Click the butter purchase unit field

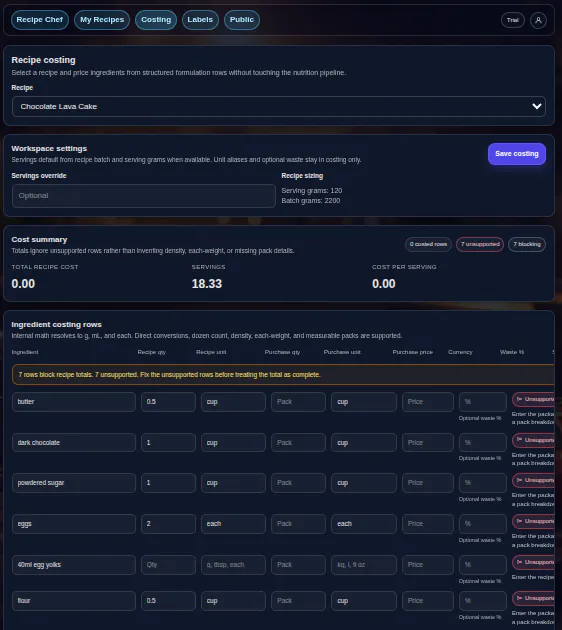(364, 402)
